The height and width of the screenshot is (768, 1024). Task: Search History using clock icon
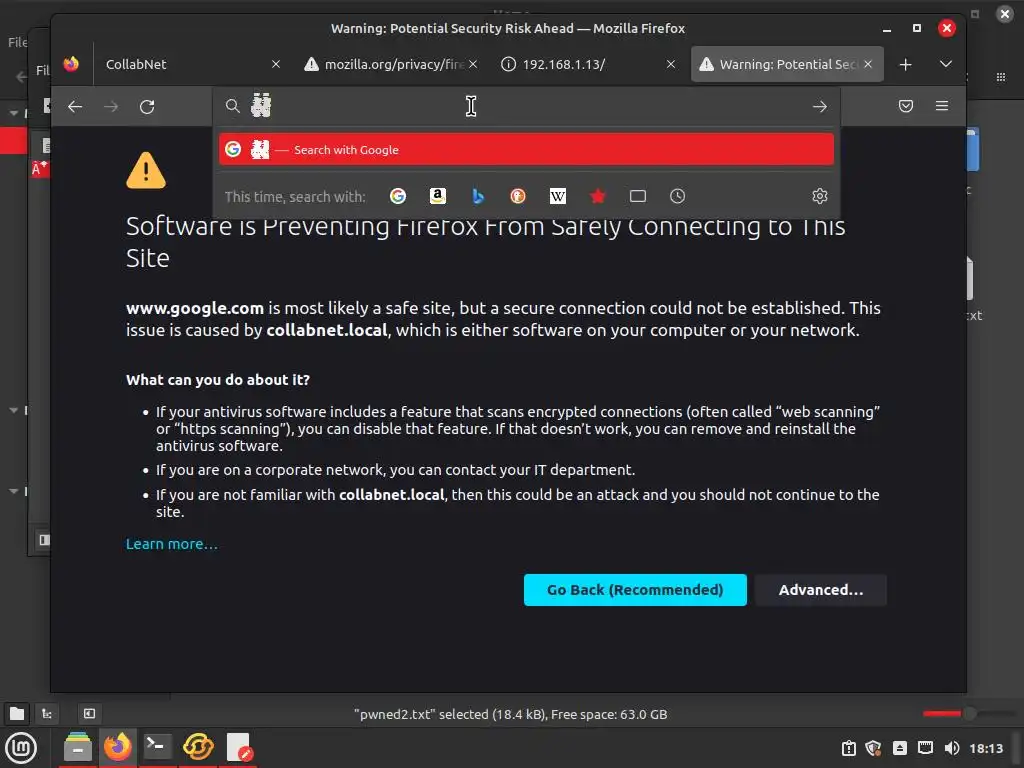point(678,196)
